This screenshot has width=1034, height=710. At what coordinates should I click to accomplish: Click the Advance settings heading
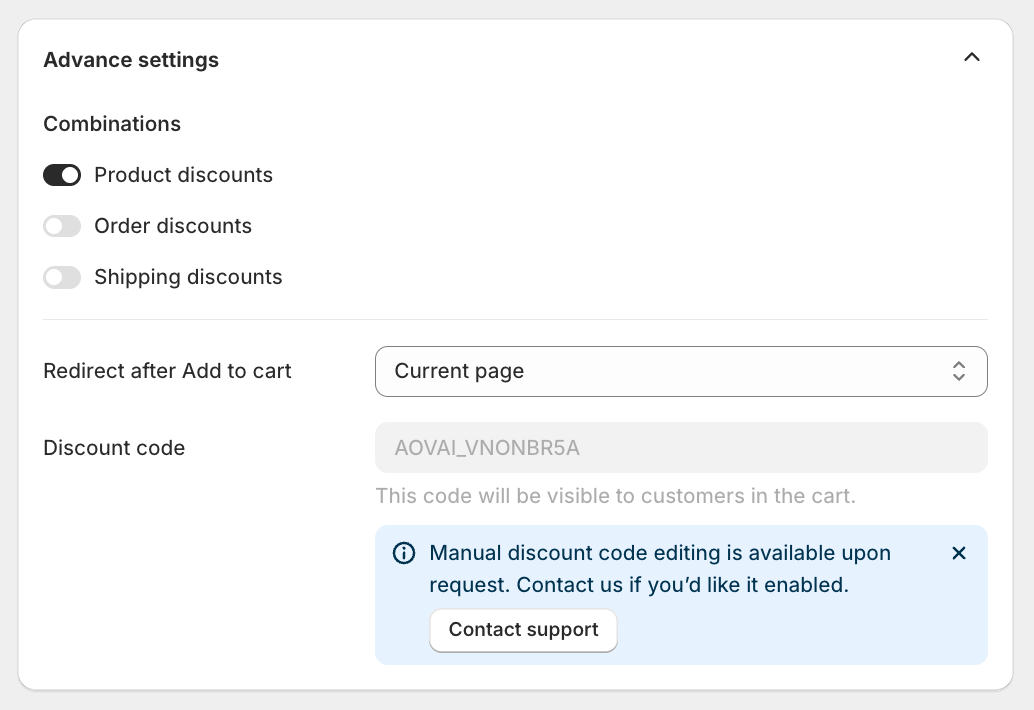[x=131, y=60]
